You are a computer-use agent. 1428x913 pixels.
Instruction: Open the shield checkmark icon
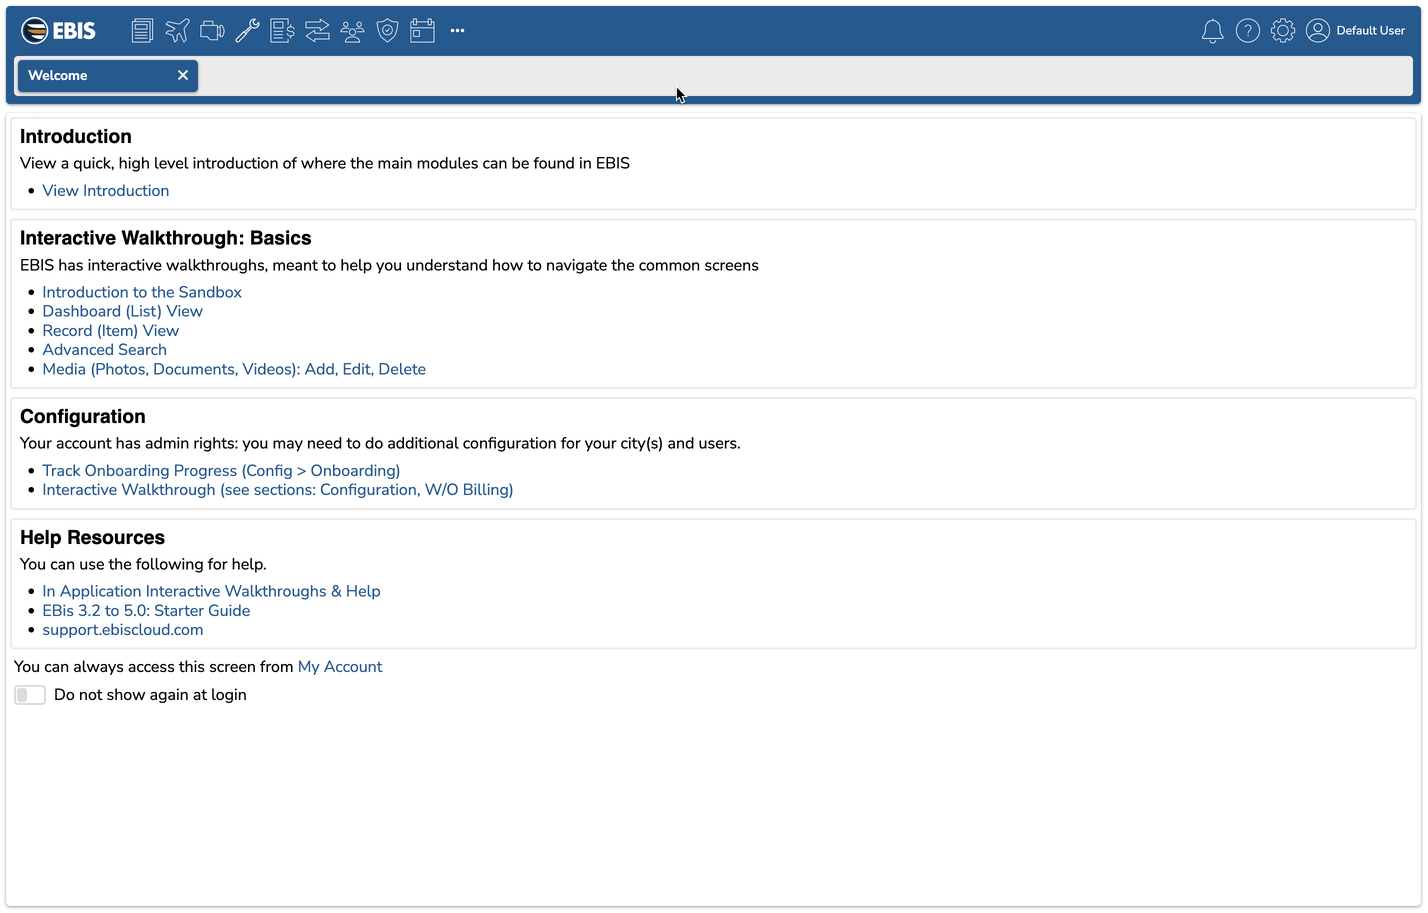(x=387, y=31)
